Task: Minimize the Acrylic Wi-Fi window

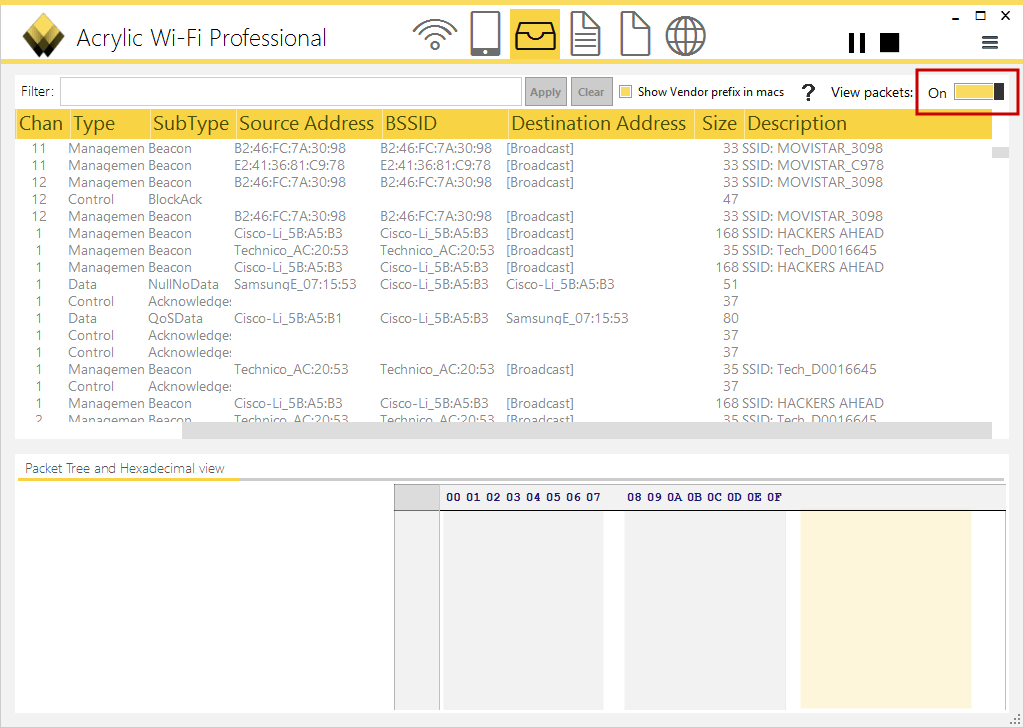Action: [x=956, y=17]
